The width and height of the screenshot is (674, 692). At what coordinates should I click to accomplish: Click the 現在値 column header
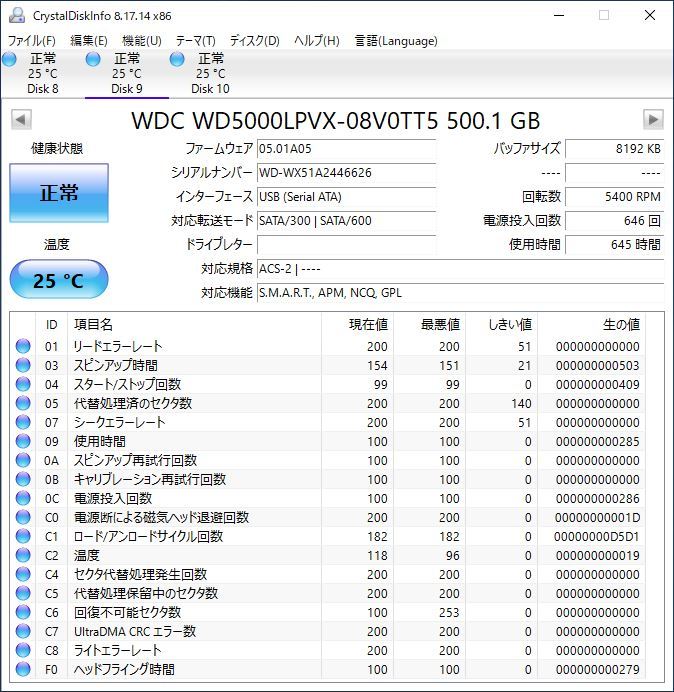click(x=357, y=324)
